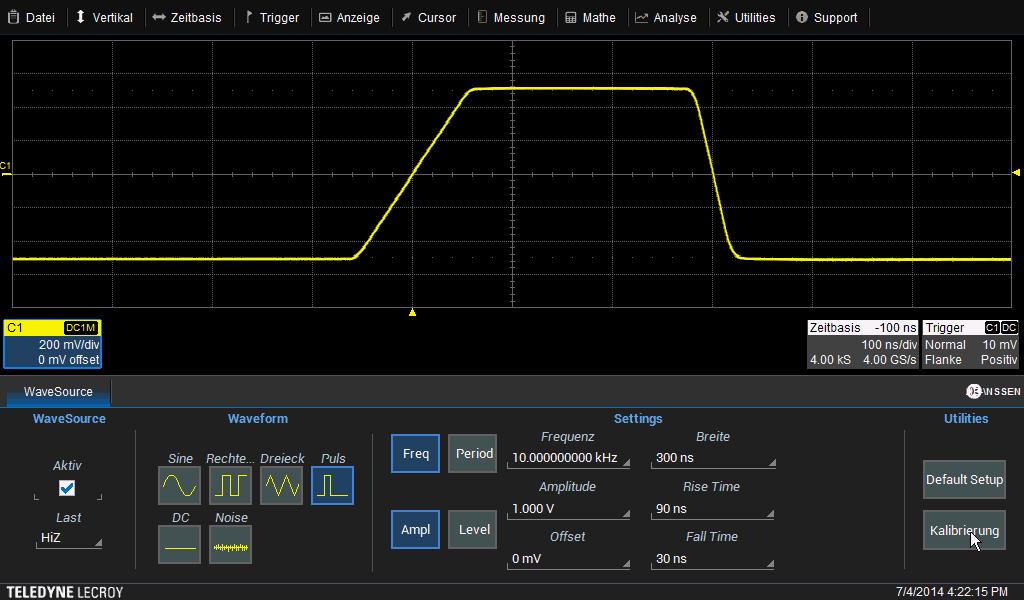Open the Rise Time value field
The height and width of the screenshot is (600, 1024).
tap(712, 509)
